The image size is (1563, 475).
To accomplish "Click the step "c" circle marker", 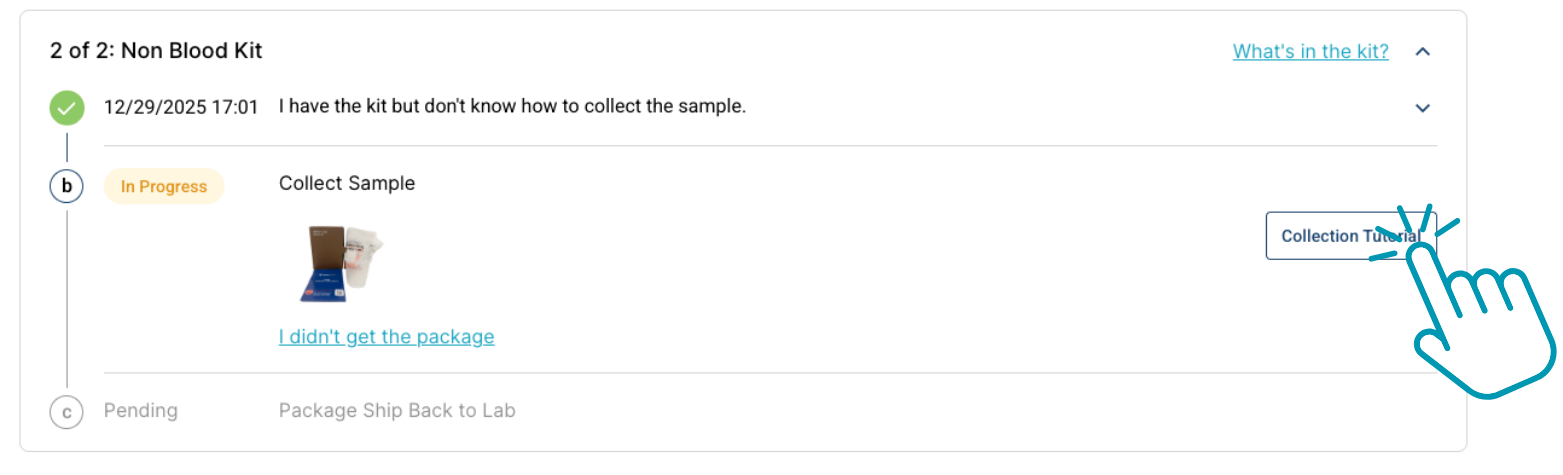I will click(67, 411).
